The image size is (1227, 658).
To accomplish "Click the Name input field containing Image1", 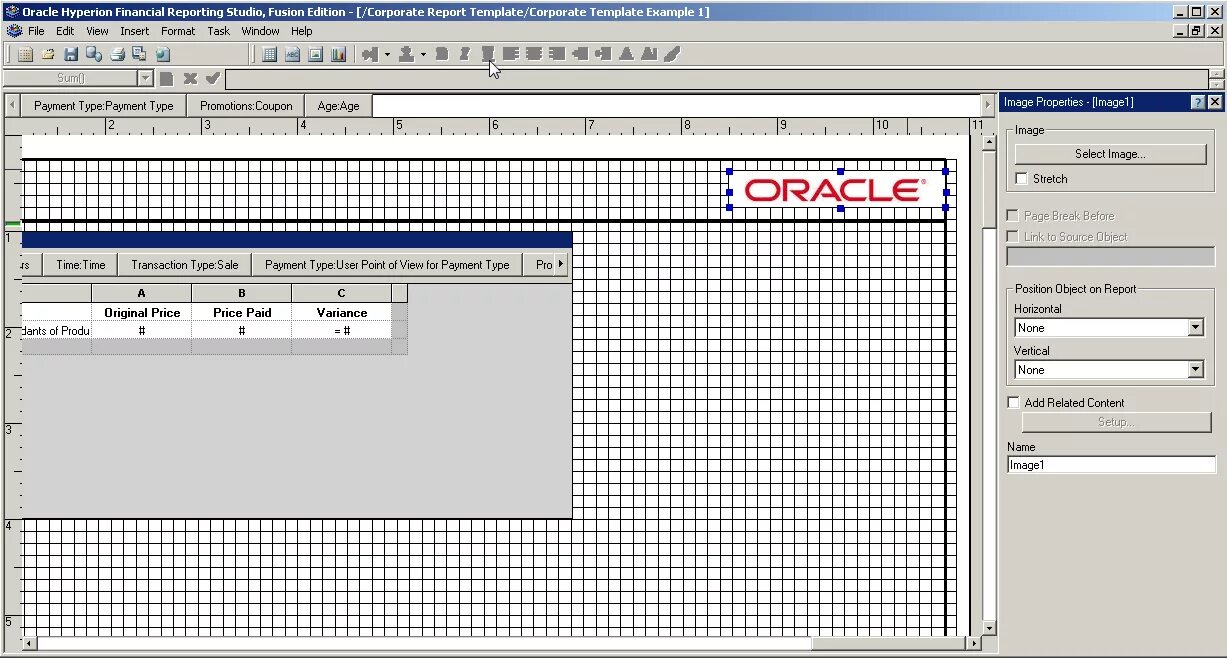I will tap(1110, 465).
